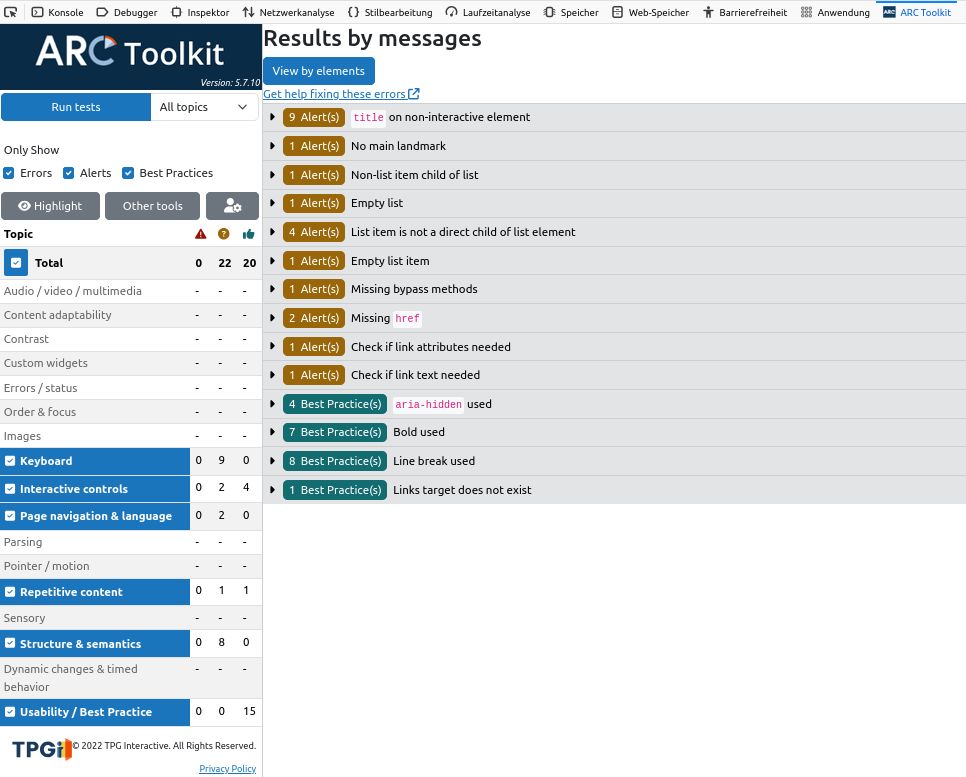Open the Privacy Policy link
The width and height of the screenshot is (966, 777).
[227, 768]
